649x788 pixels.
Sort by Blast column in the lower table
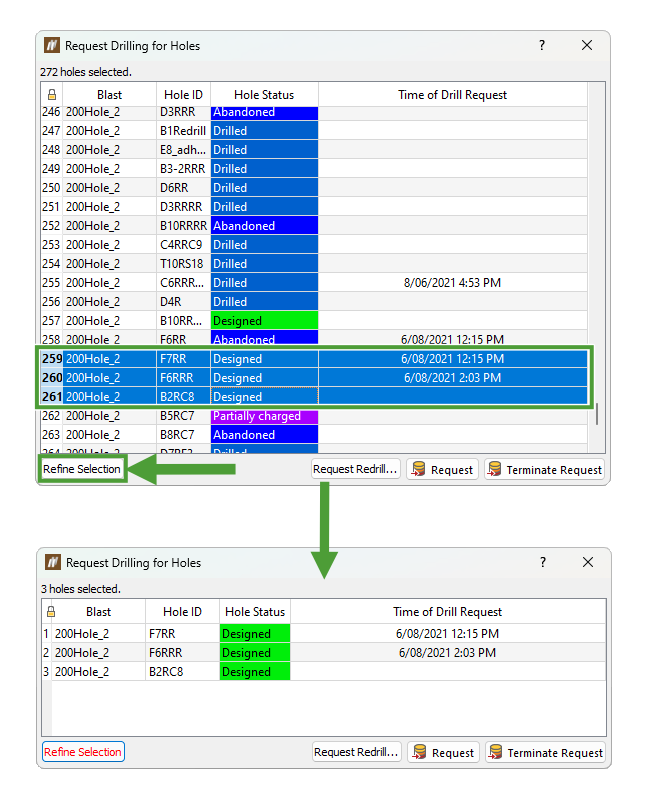click(x=99, y=612)
